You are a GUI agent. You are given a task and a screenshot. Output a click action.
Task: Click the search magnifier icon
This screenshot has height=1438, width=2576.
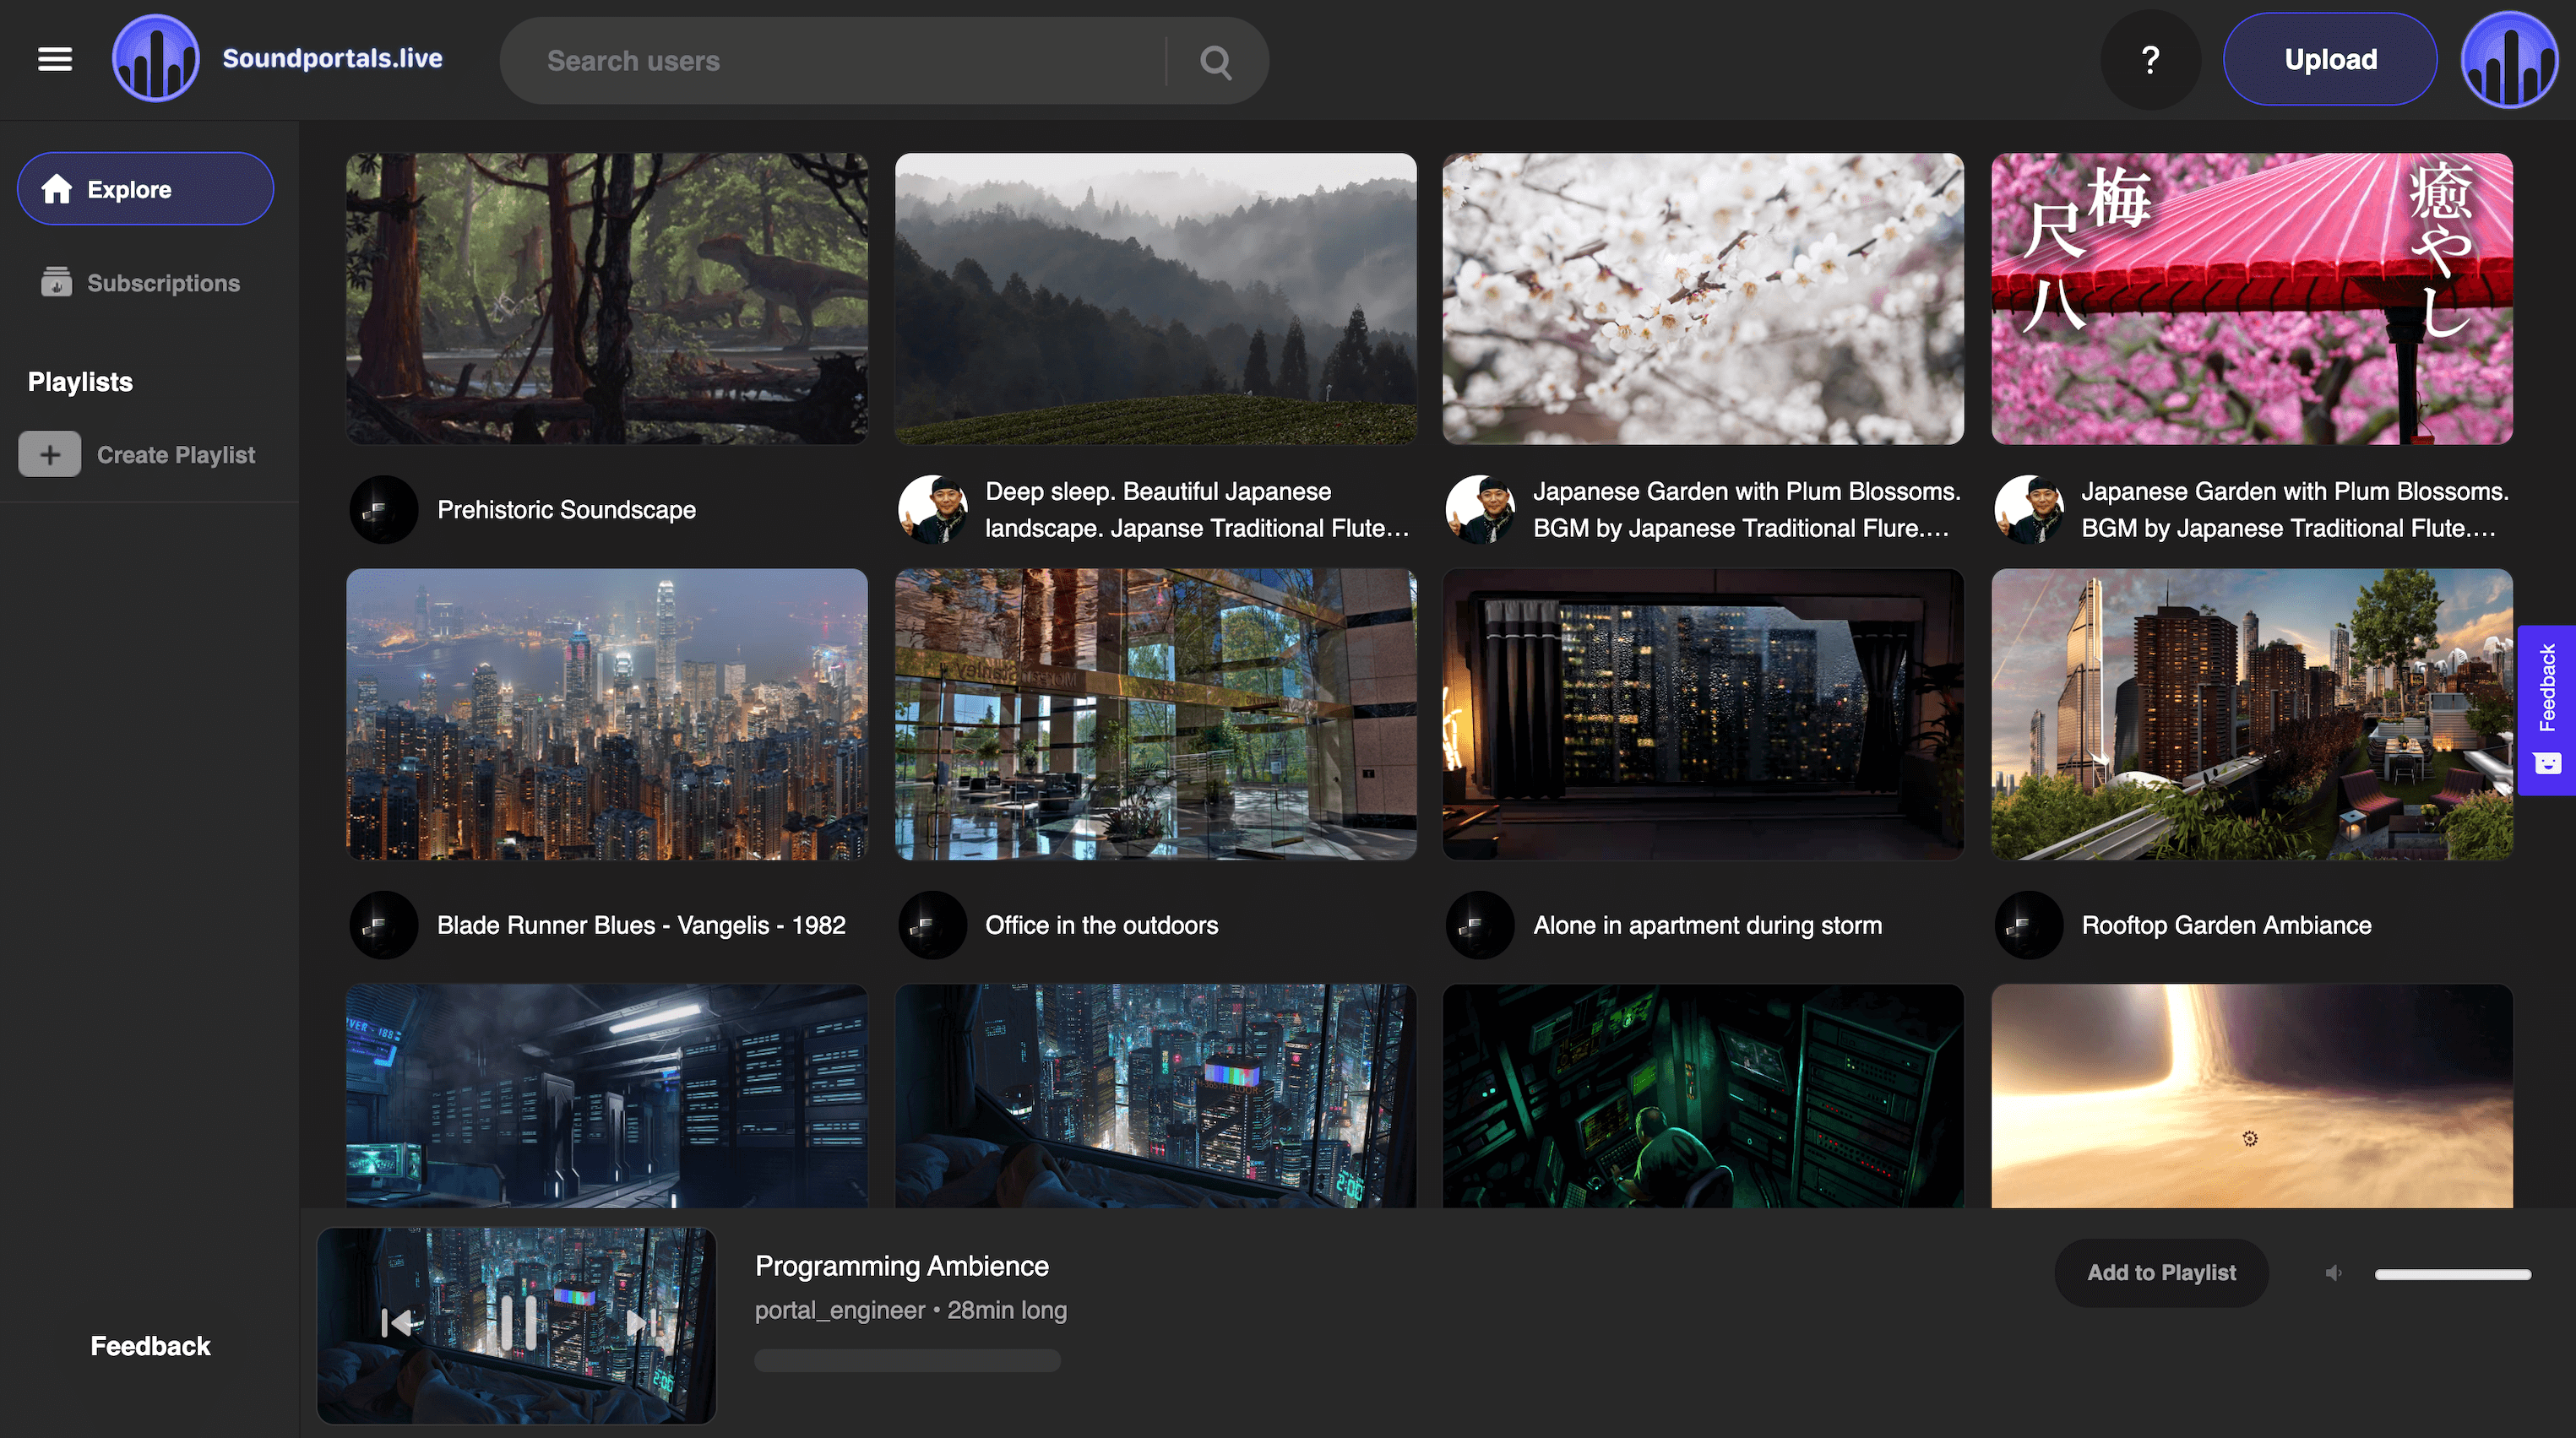(1215, 62)
